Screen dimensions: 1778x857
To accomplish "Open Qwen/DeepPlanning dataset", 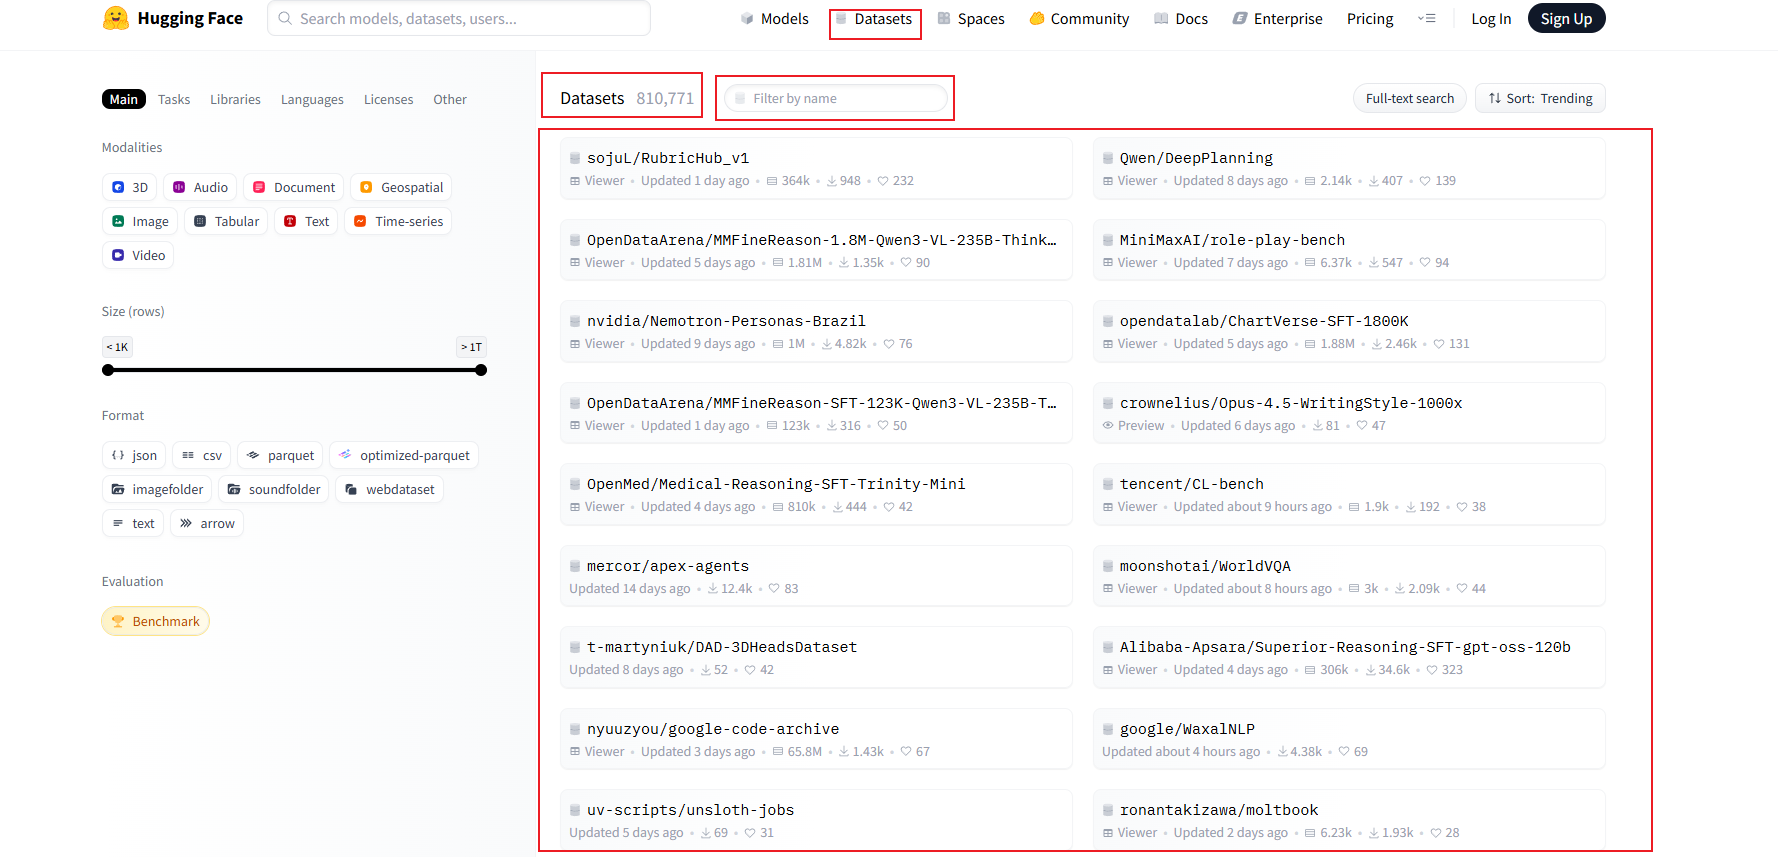I will (x=1349, y=168).
